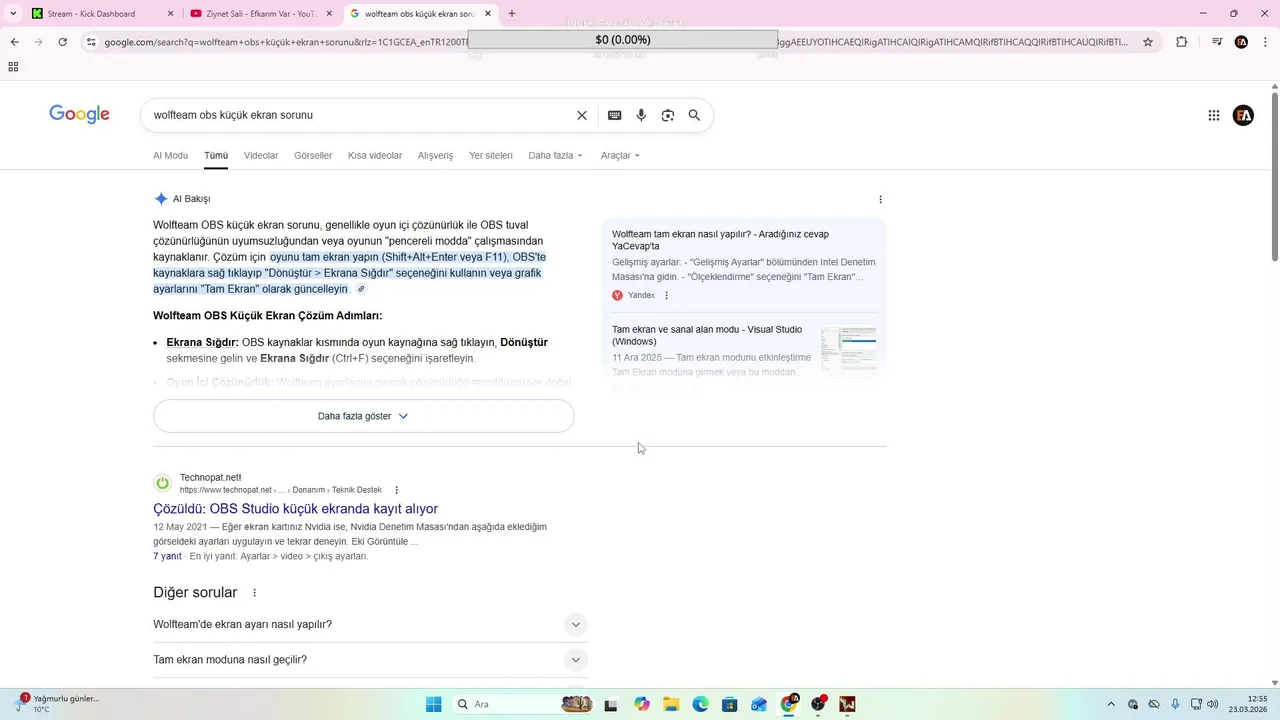The width and height of the screenshot is (1280, 720).
Task: Open 'Wolfteam tam ekran nasıl yapılır?' source
Action: pyautogui.click(x=720, y=240)
